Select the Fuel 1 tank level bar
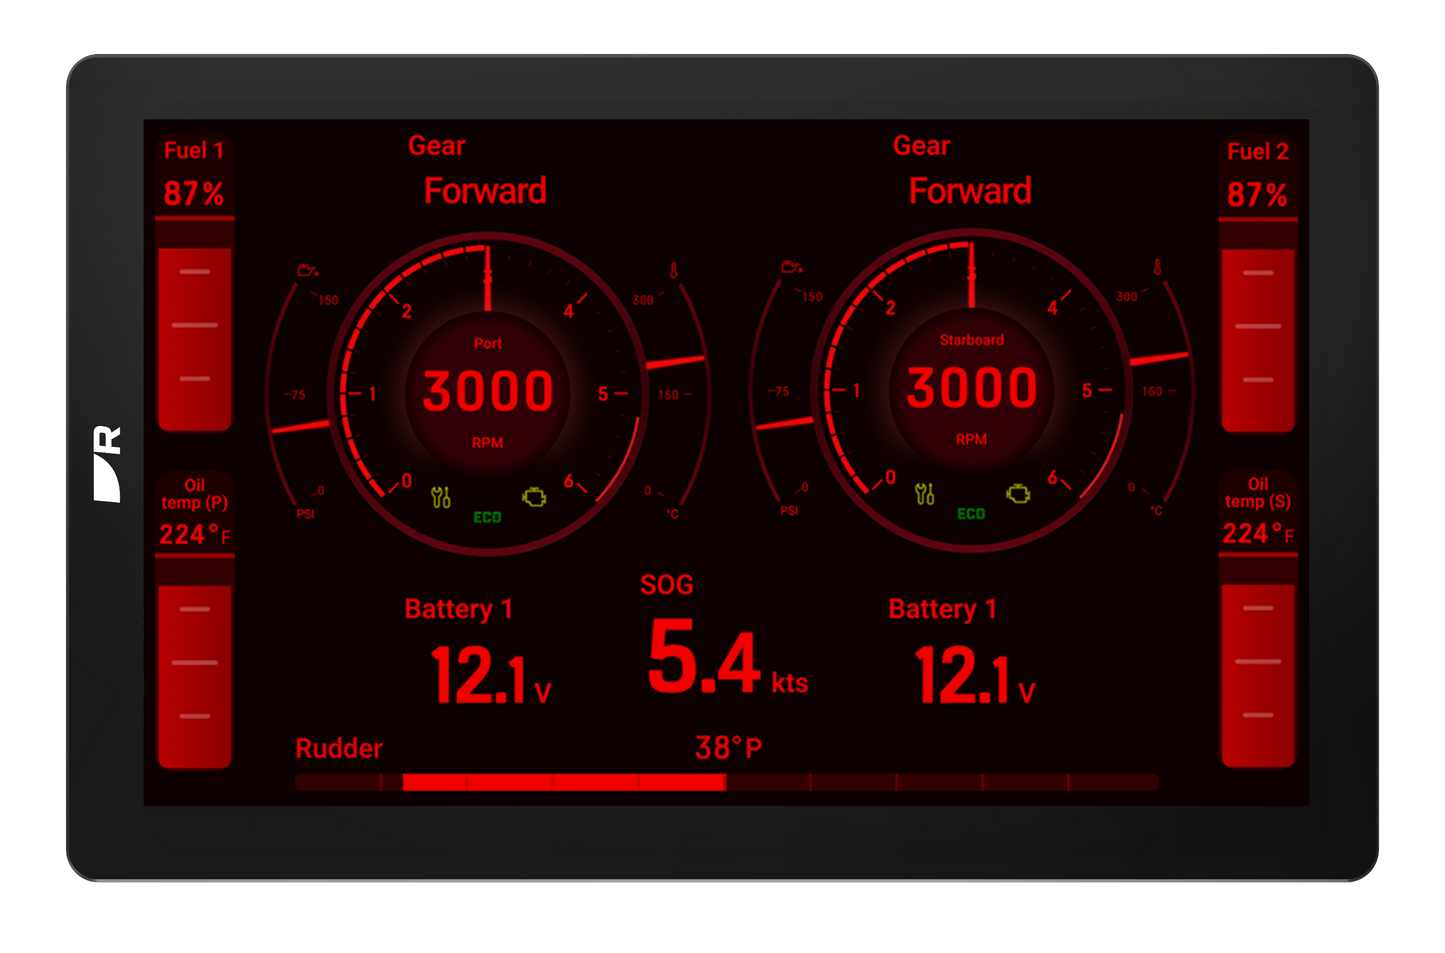 (x=195, y=325)
